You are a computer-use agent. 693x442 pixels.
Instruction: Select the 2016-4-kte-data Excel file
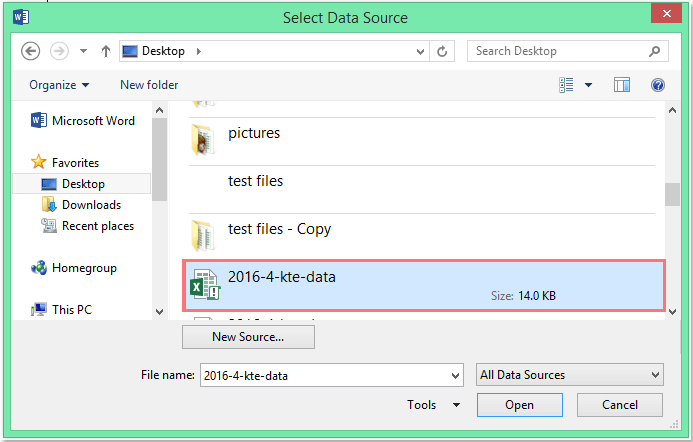(x=424, y=286)
